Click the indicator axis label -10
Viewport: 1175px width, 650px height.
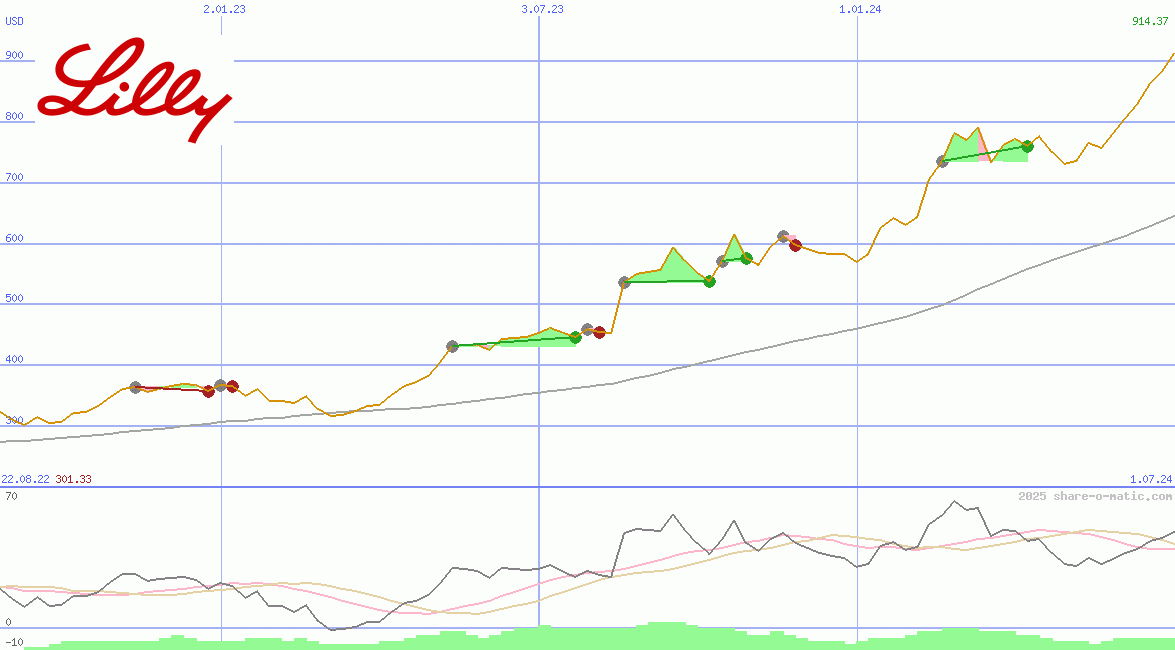tap(12, 643)
